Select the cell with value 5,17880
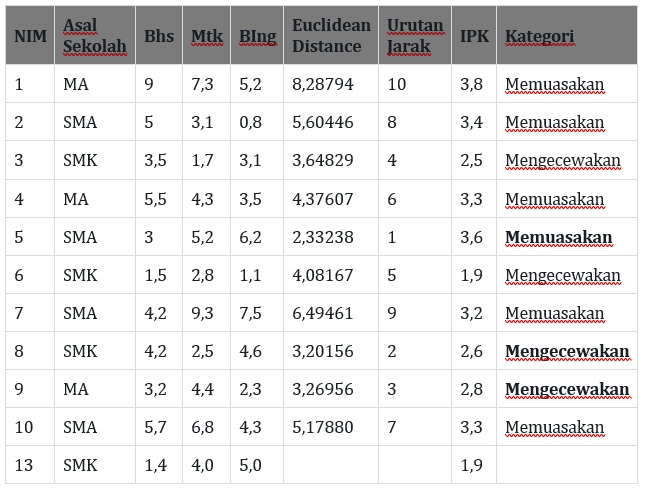This screenshot has height=492, width=645. coord(322,427)
